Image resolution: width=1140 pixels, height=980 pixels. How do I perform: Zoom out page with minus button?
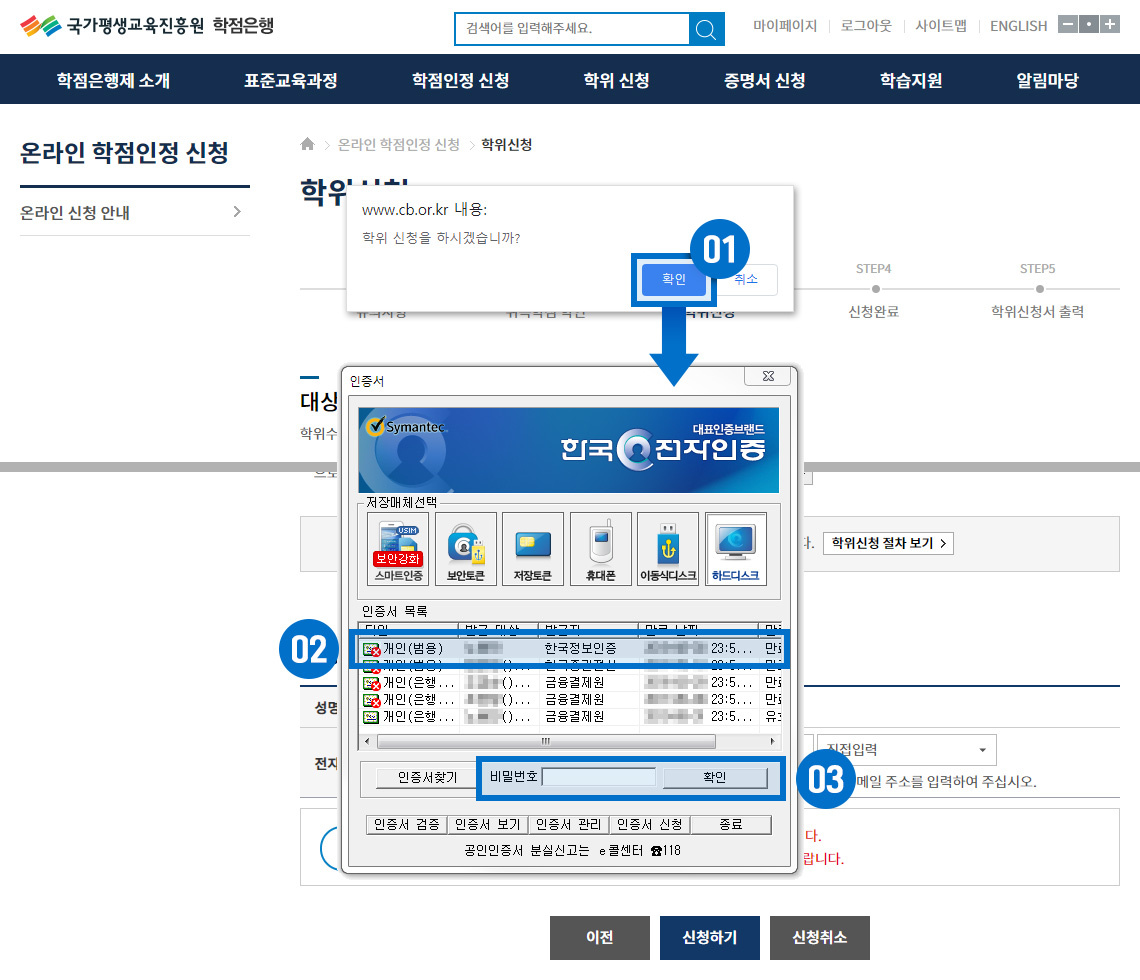pyautogui.click(x=1068, y=25)
